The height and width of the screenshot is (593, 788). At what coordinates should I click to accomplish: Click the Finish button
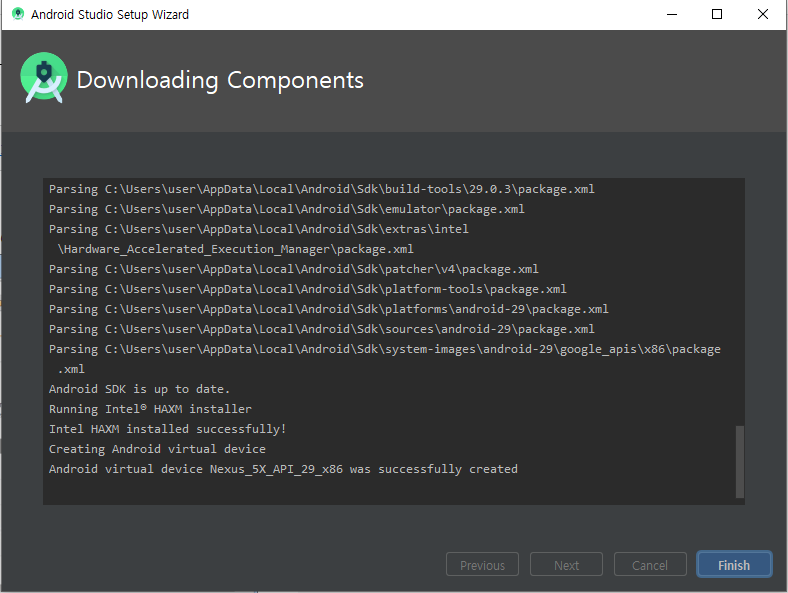734,564
